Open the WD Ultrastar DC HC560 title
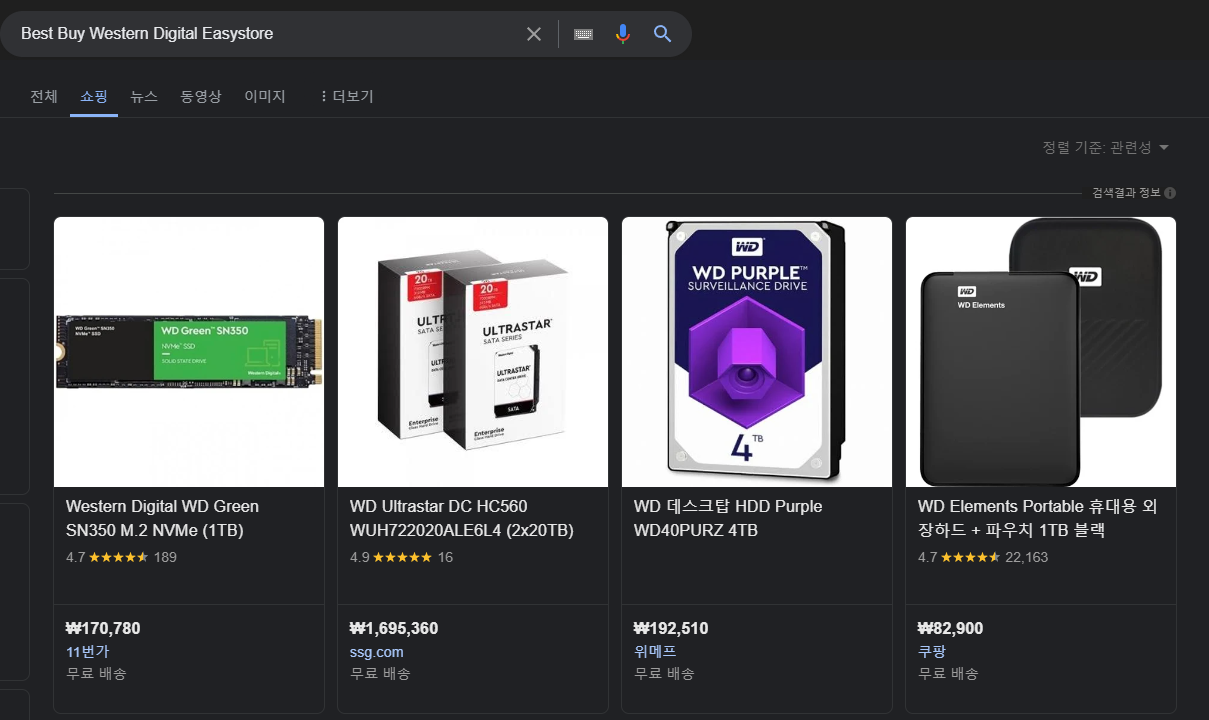The height and width of the screenshot is (720, 1209). click(462, 518)
